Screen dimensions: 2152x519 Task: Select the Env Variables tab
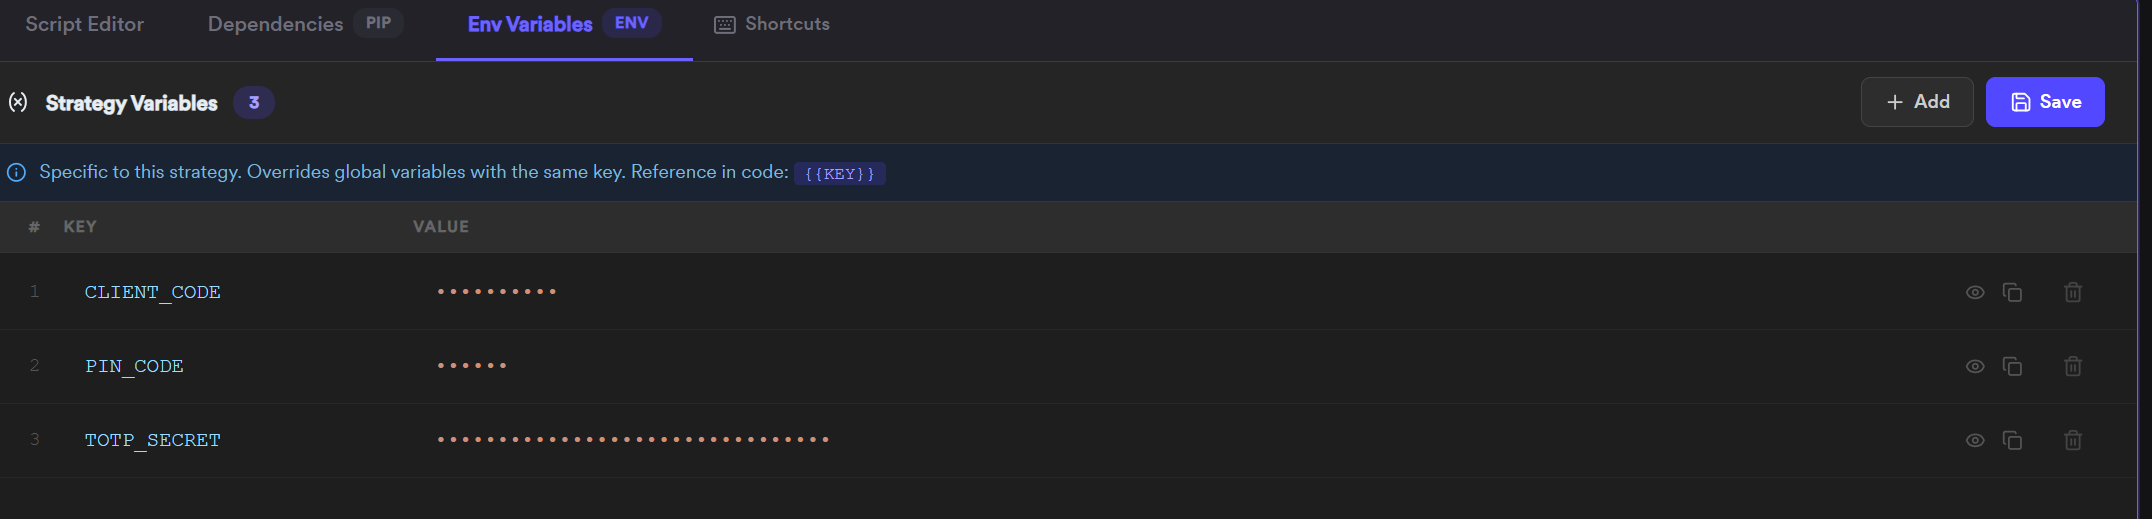tap(564, 24)
